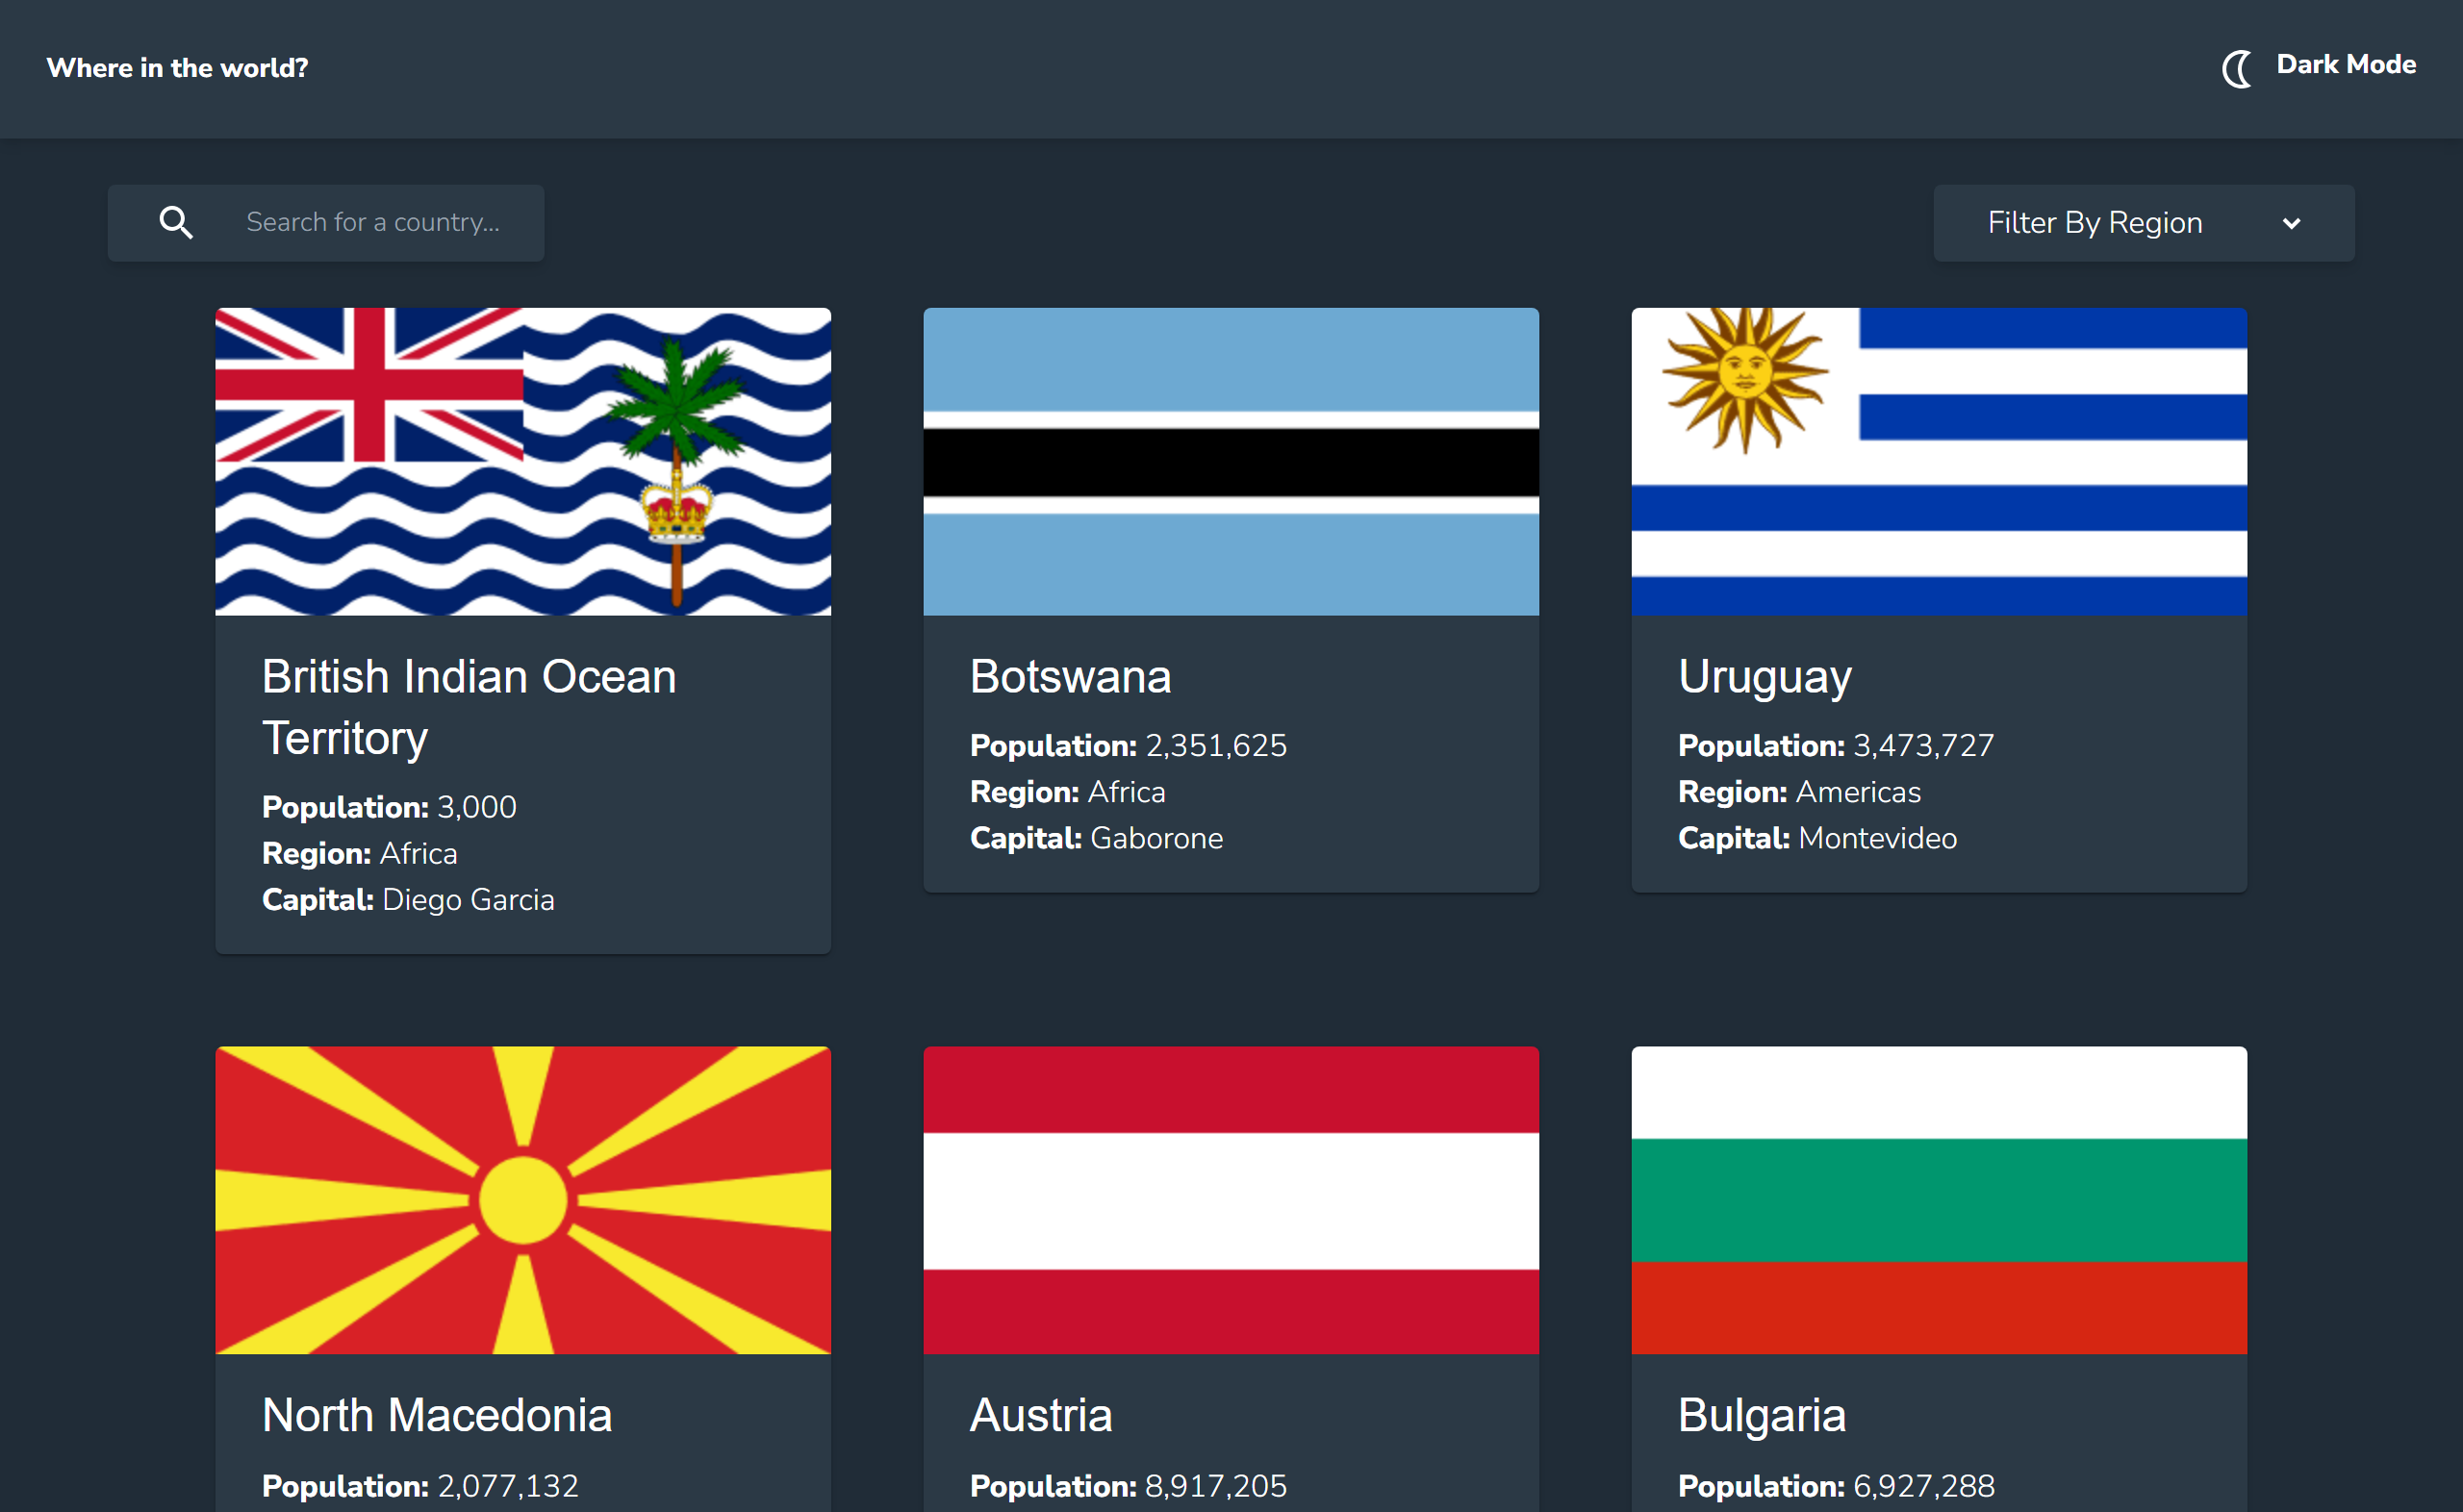Click Population: 3,000 text
The image size is (2463, 1512).
pos(389,807)
